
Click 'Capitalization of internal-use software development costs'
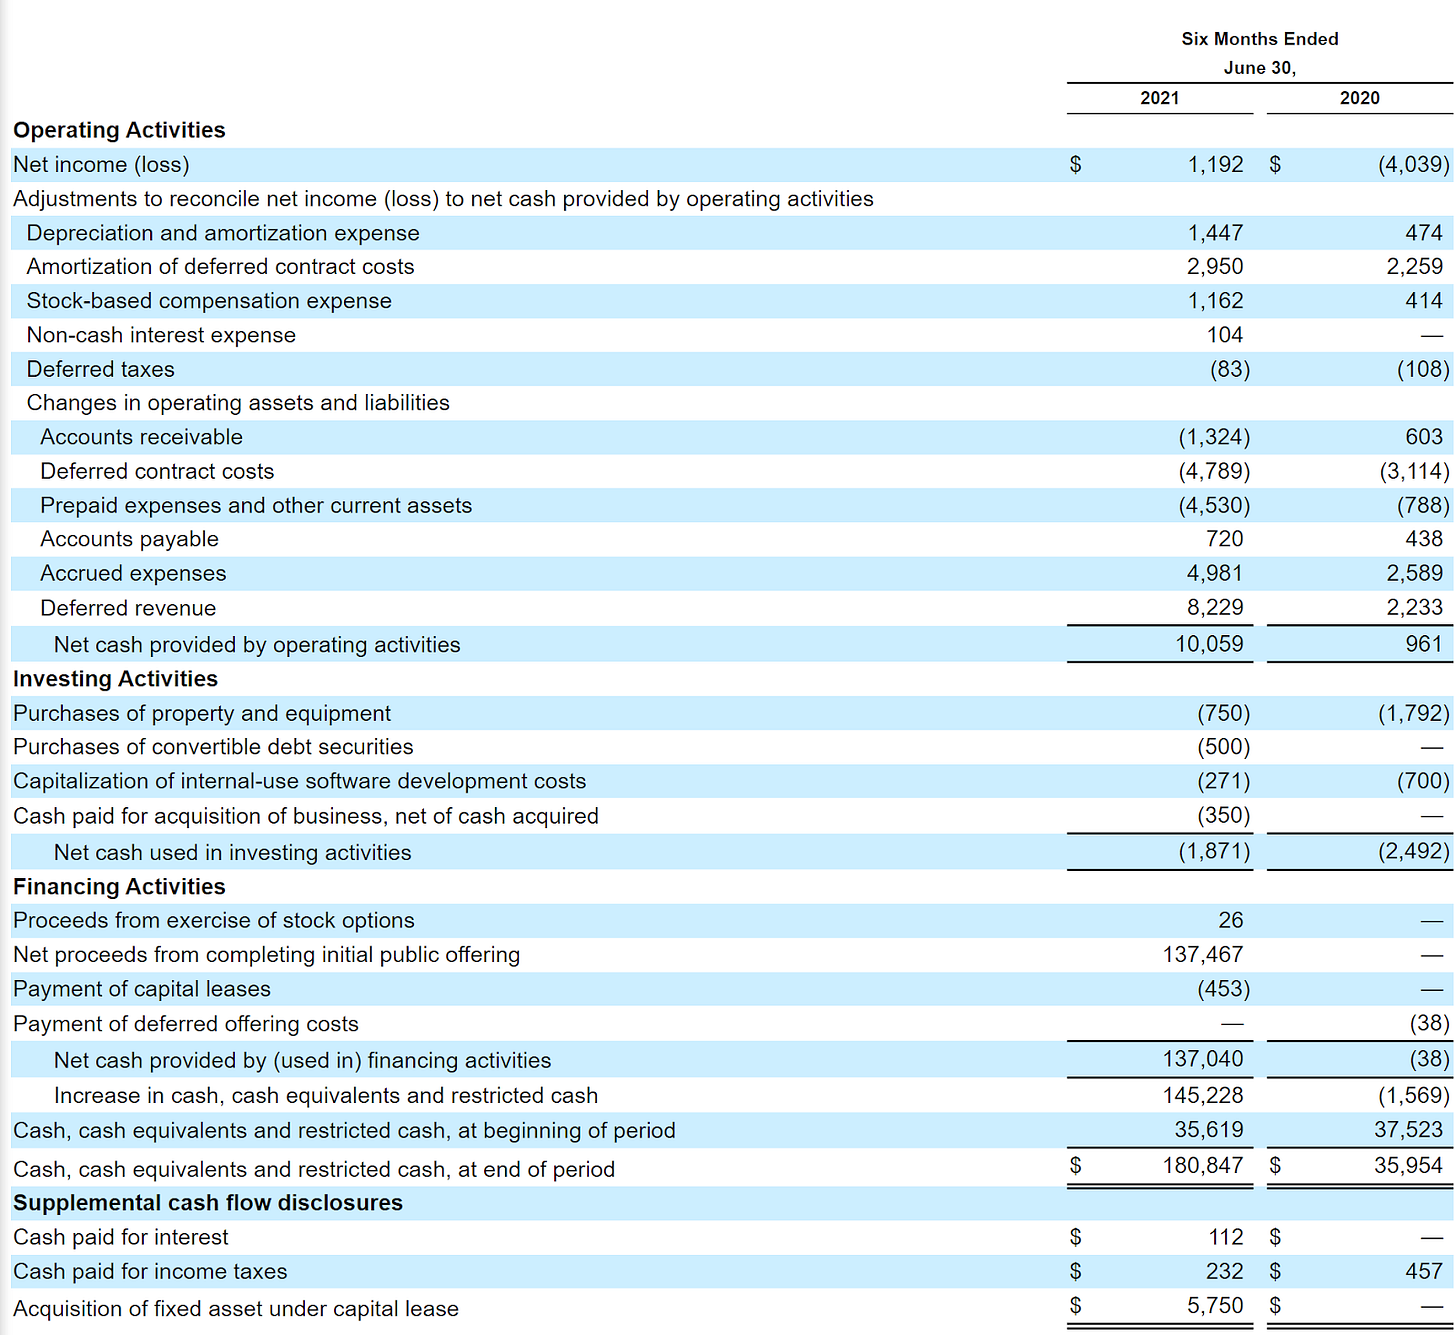click(299, 781)
